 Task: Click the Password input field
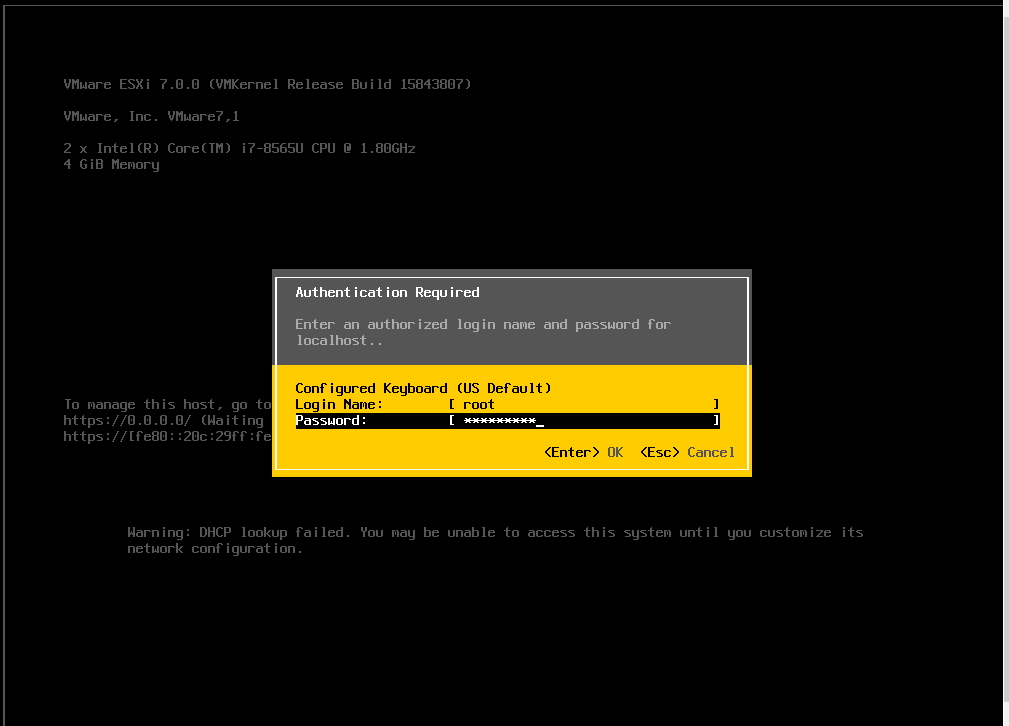click(584, 420)
